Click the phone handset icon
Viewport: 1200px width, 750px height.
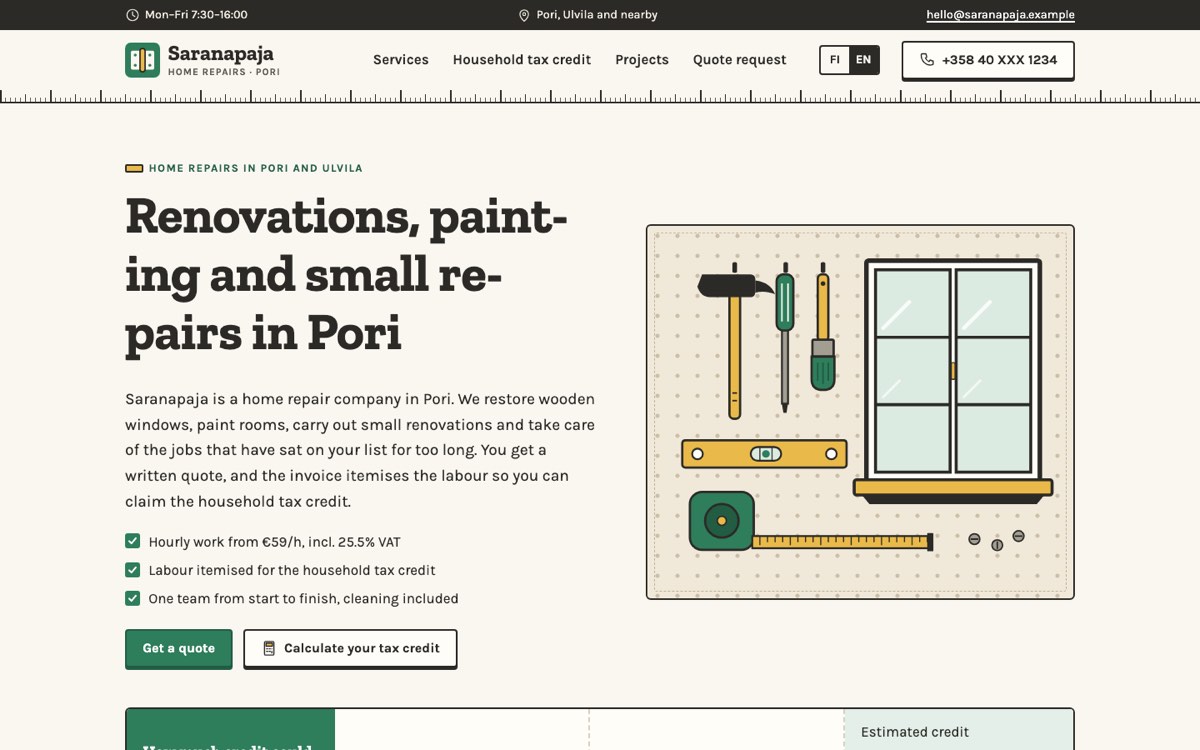(x=927, y=60)
